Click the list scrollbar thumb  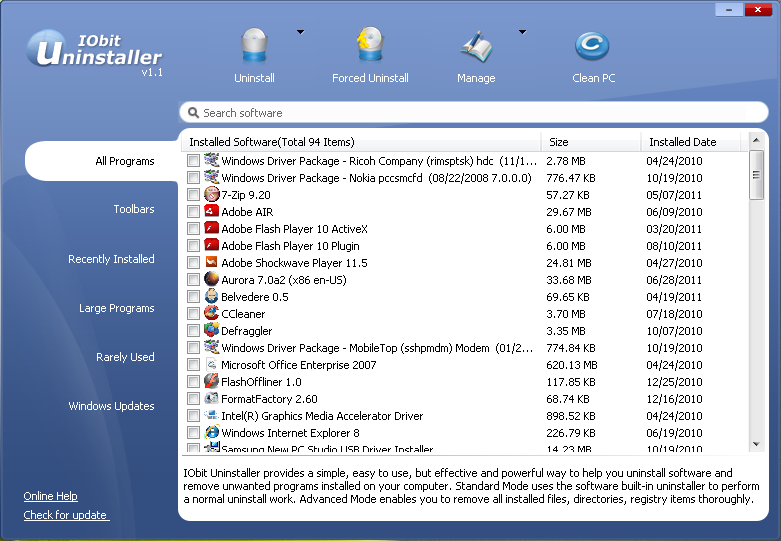(x=756, y=175)
